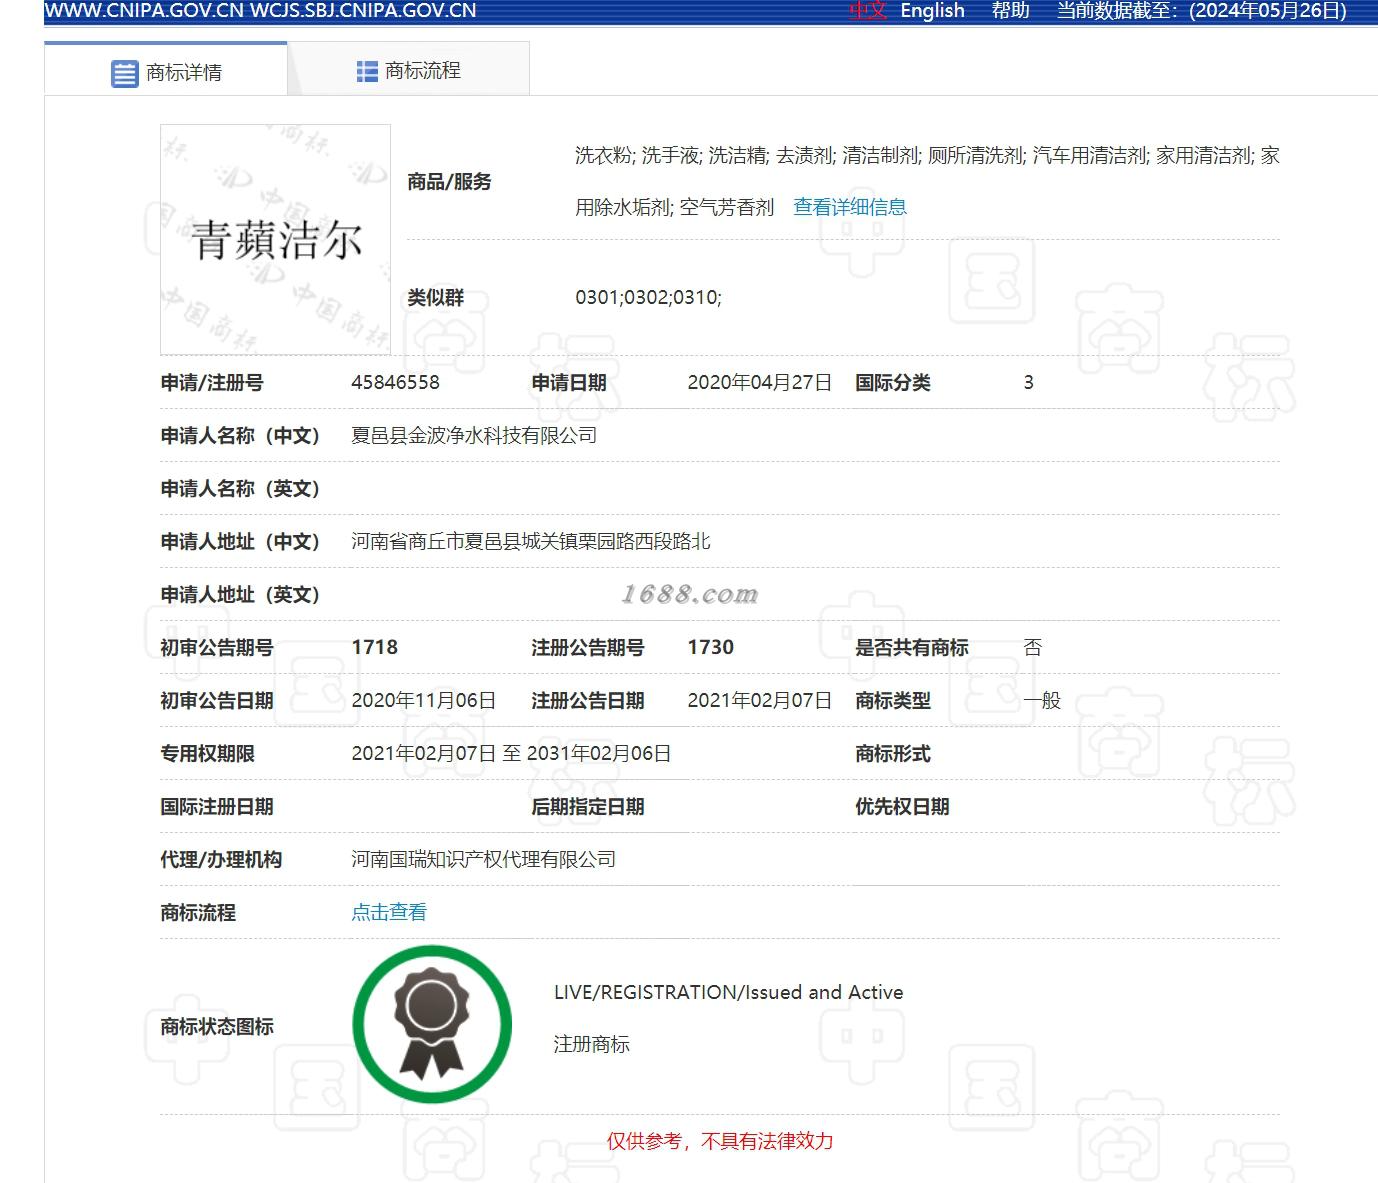Select the international class value 3
Image resolution: width=1378 pixels, height=1183 pixels.
click(1028, 382)
